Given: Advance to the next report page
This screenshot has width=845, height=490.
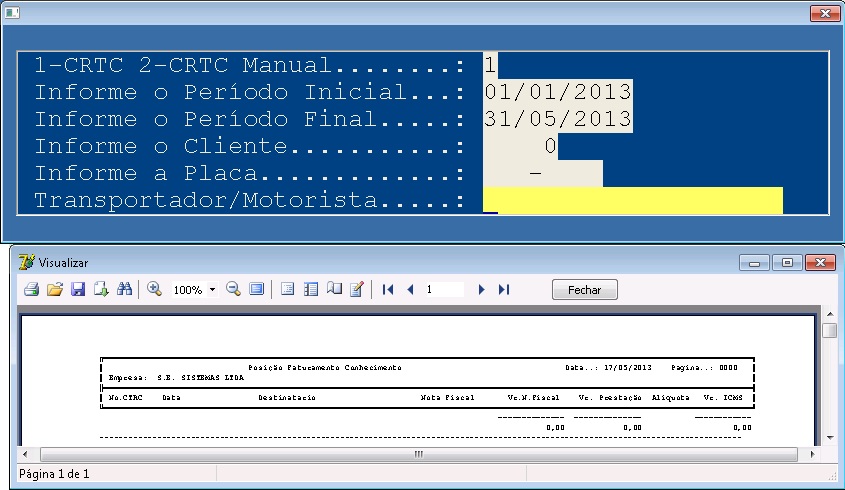Looking at the screenshot, I should pos(481,289).
